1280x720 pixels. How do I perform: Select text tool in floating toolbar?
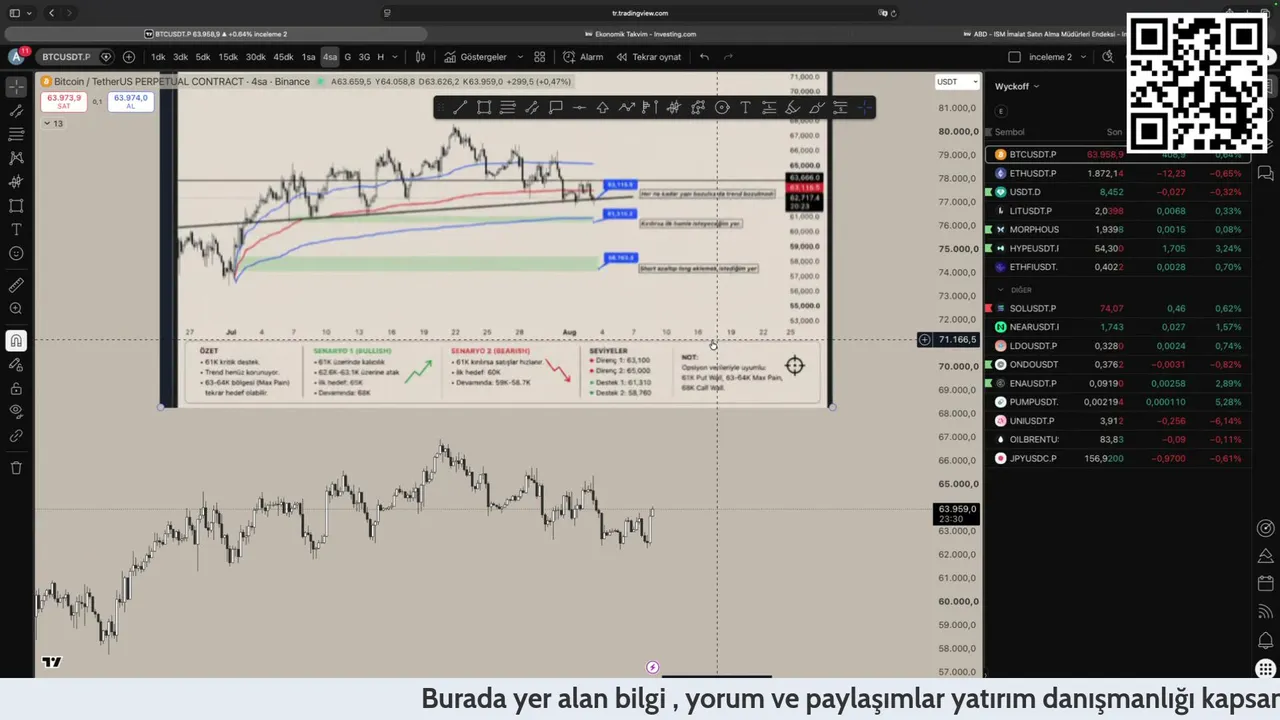click(745, 108)
